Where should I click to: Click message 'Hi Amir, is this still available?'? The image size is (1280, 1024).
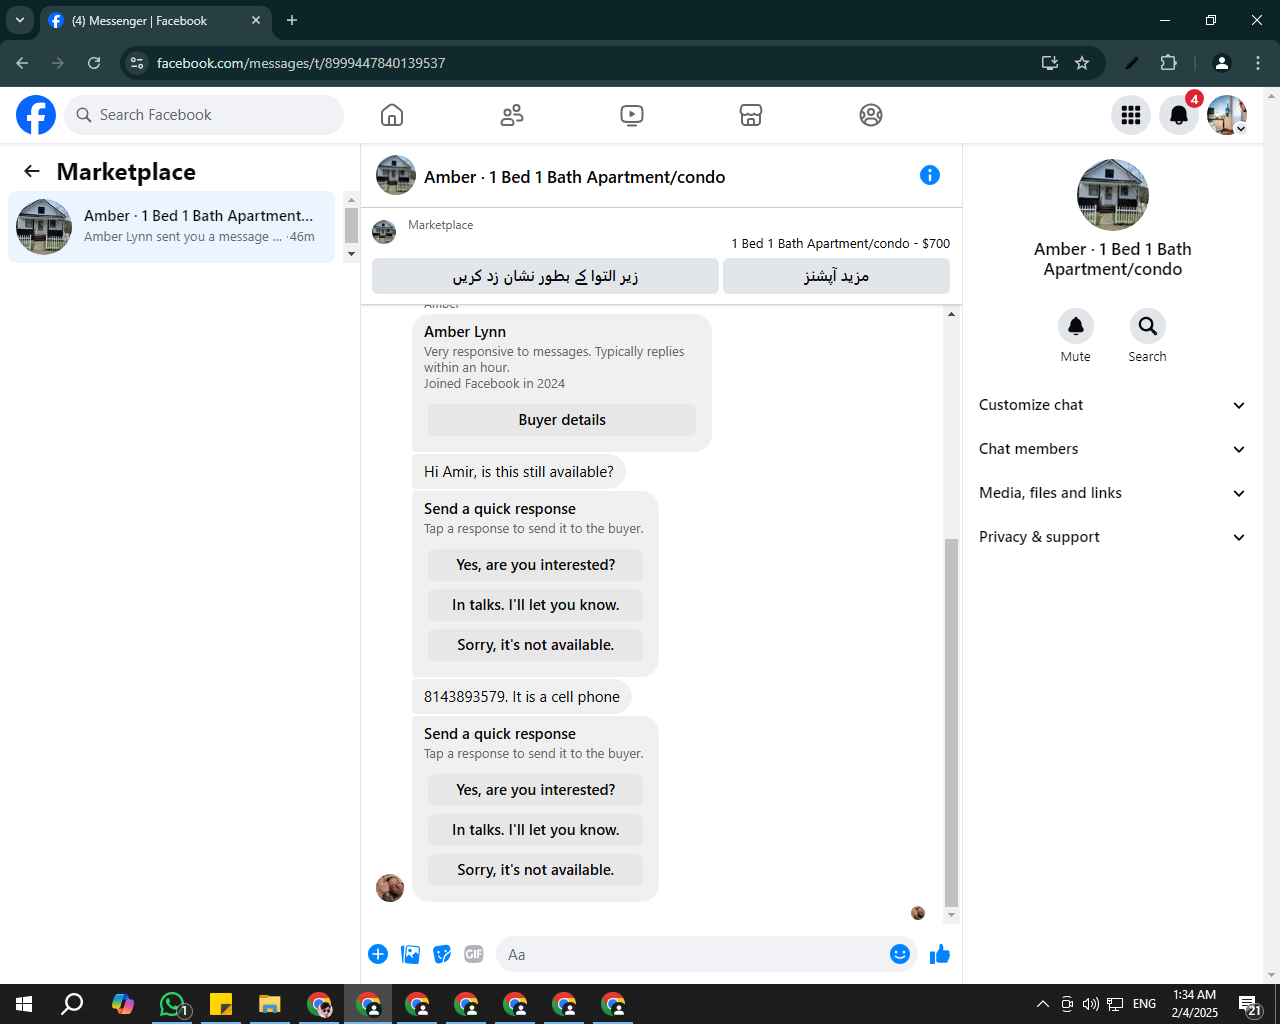(519, 472)
